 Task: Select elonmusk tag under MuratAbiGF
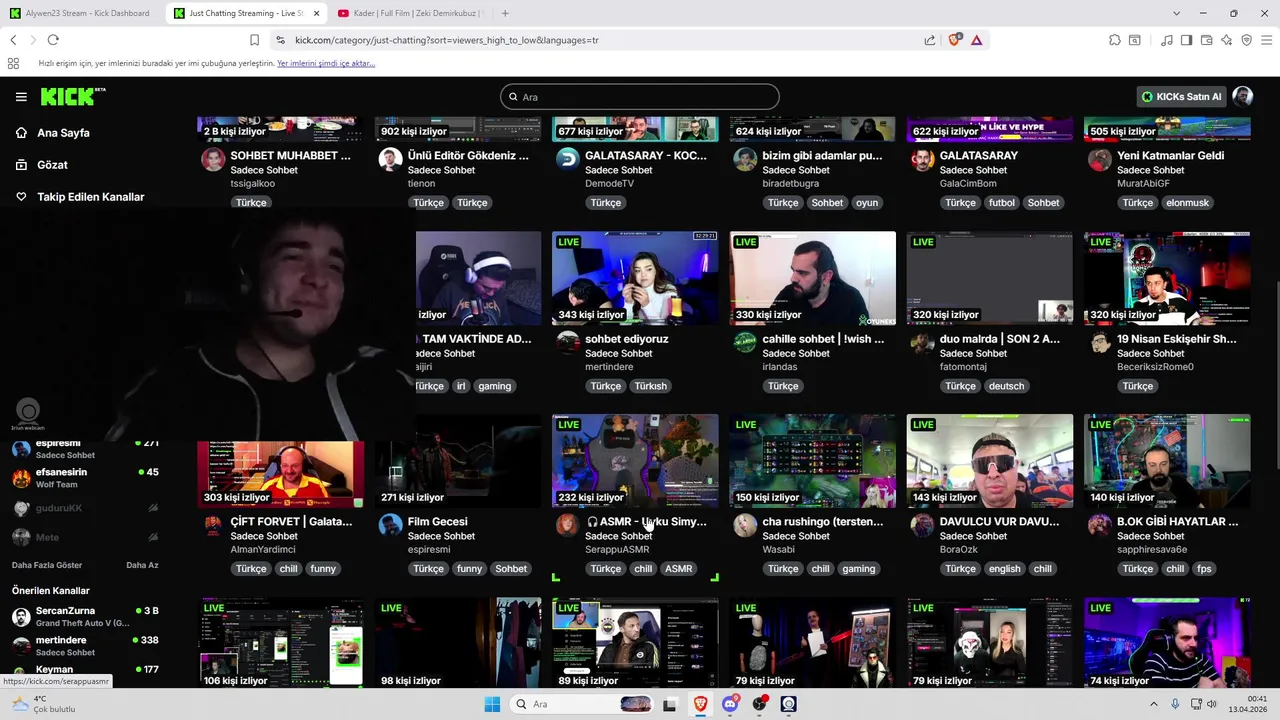click(1187, 203)
